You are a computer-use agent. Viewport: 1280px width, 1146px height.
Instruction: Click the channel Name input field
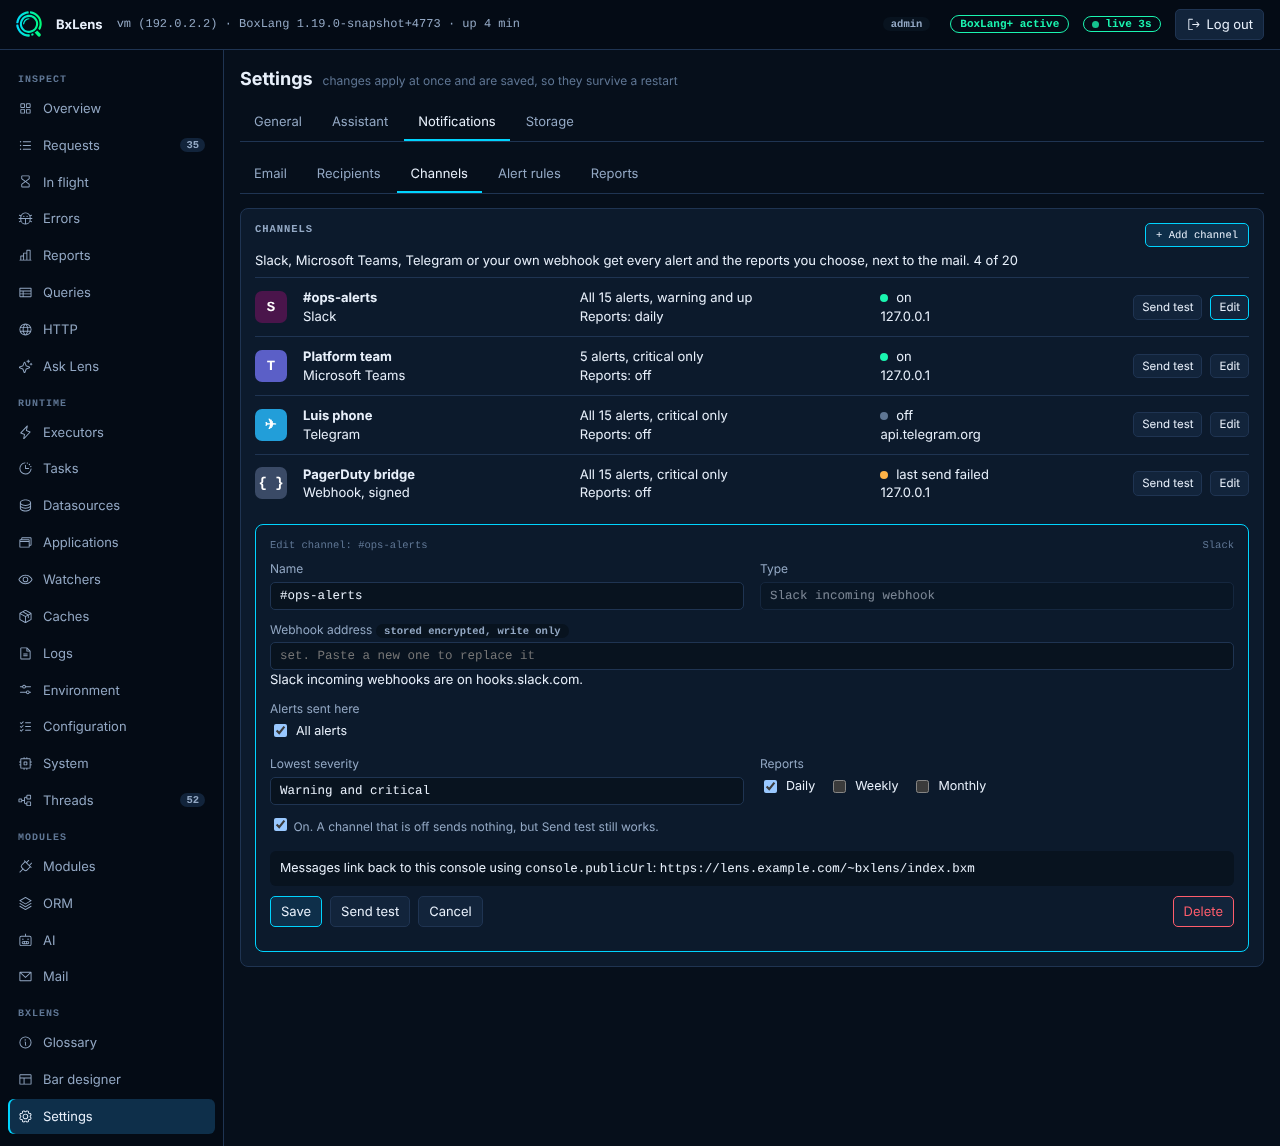click(507, 595)
